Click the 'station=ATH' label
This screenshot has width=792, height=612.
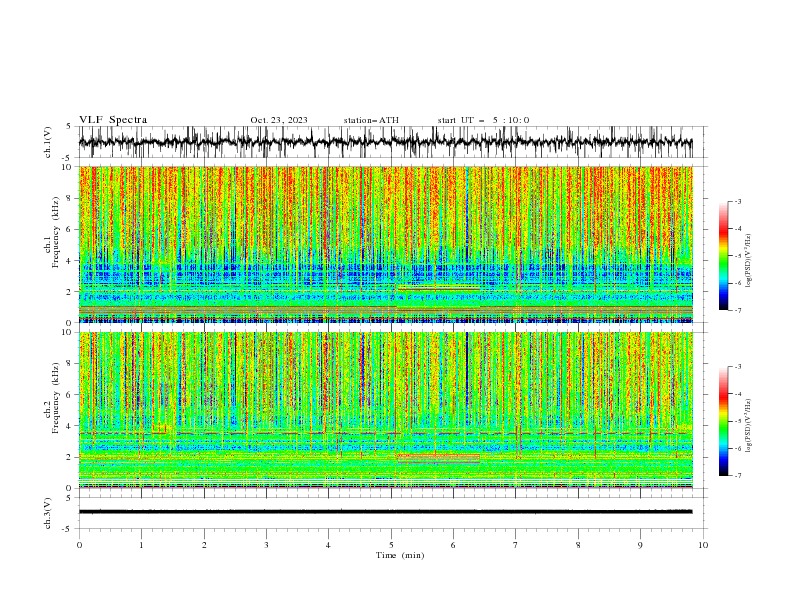[x=371, y=120]
